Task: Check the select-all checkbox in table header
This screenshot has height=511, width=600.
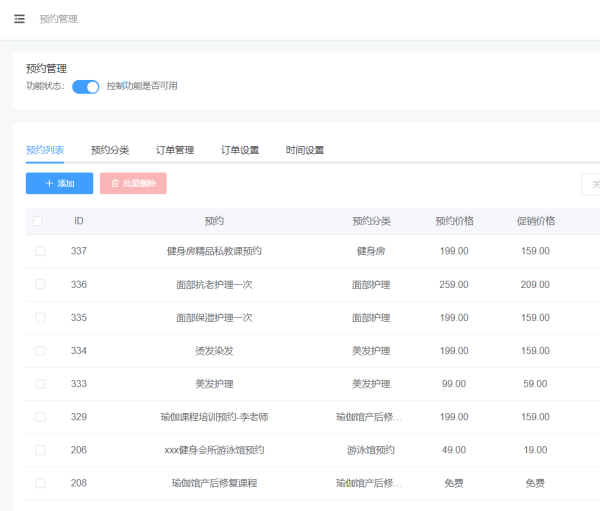Action: (x=39, y=221)
